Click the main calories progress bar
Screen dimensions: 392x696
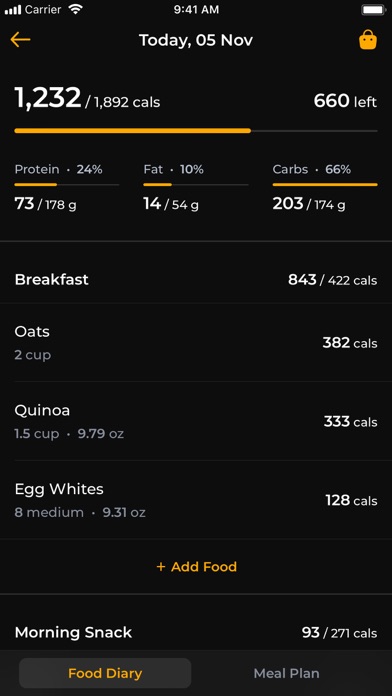click(x=196, y=131)
